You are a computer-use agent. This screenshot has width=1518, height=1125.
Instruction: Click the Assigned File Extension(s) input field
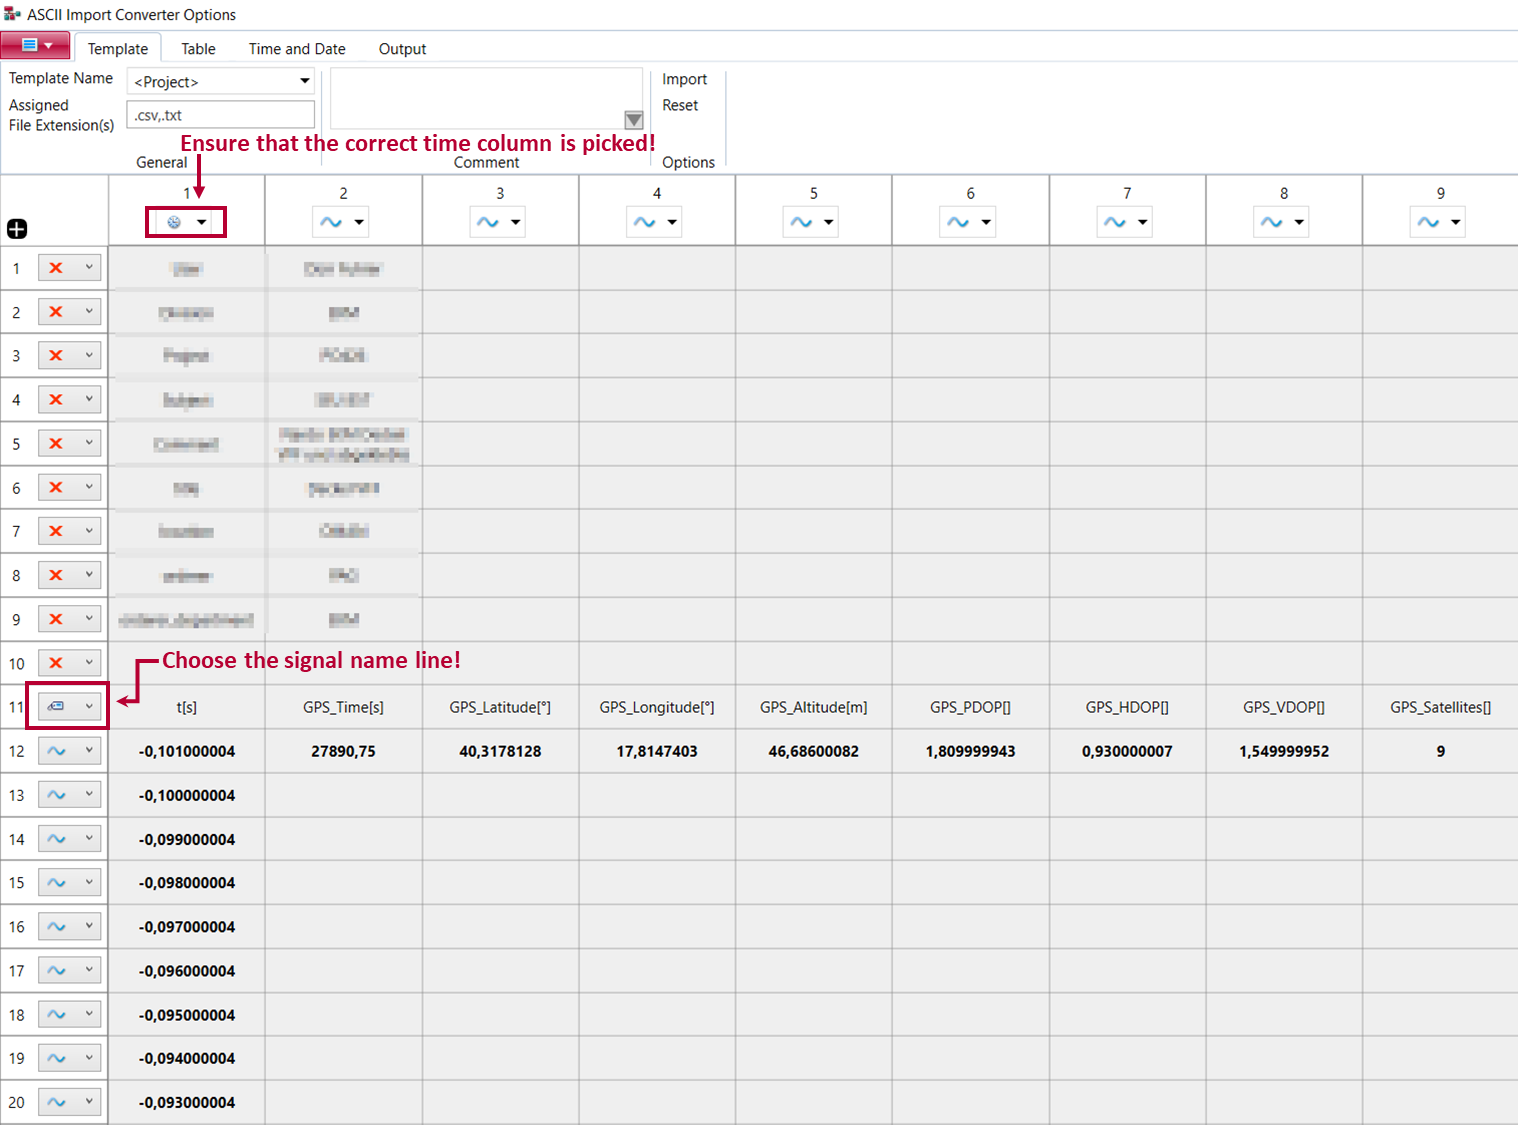[x=220, y=115]
